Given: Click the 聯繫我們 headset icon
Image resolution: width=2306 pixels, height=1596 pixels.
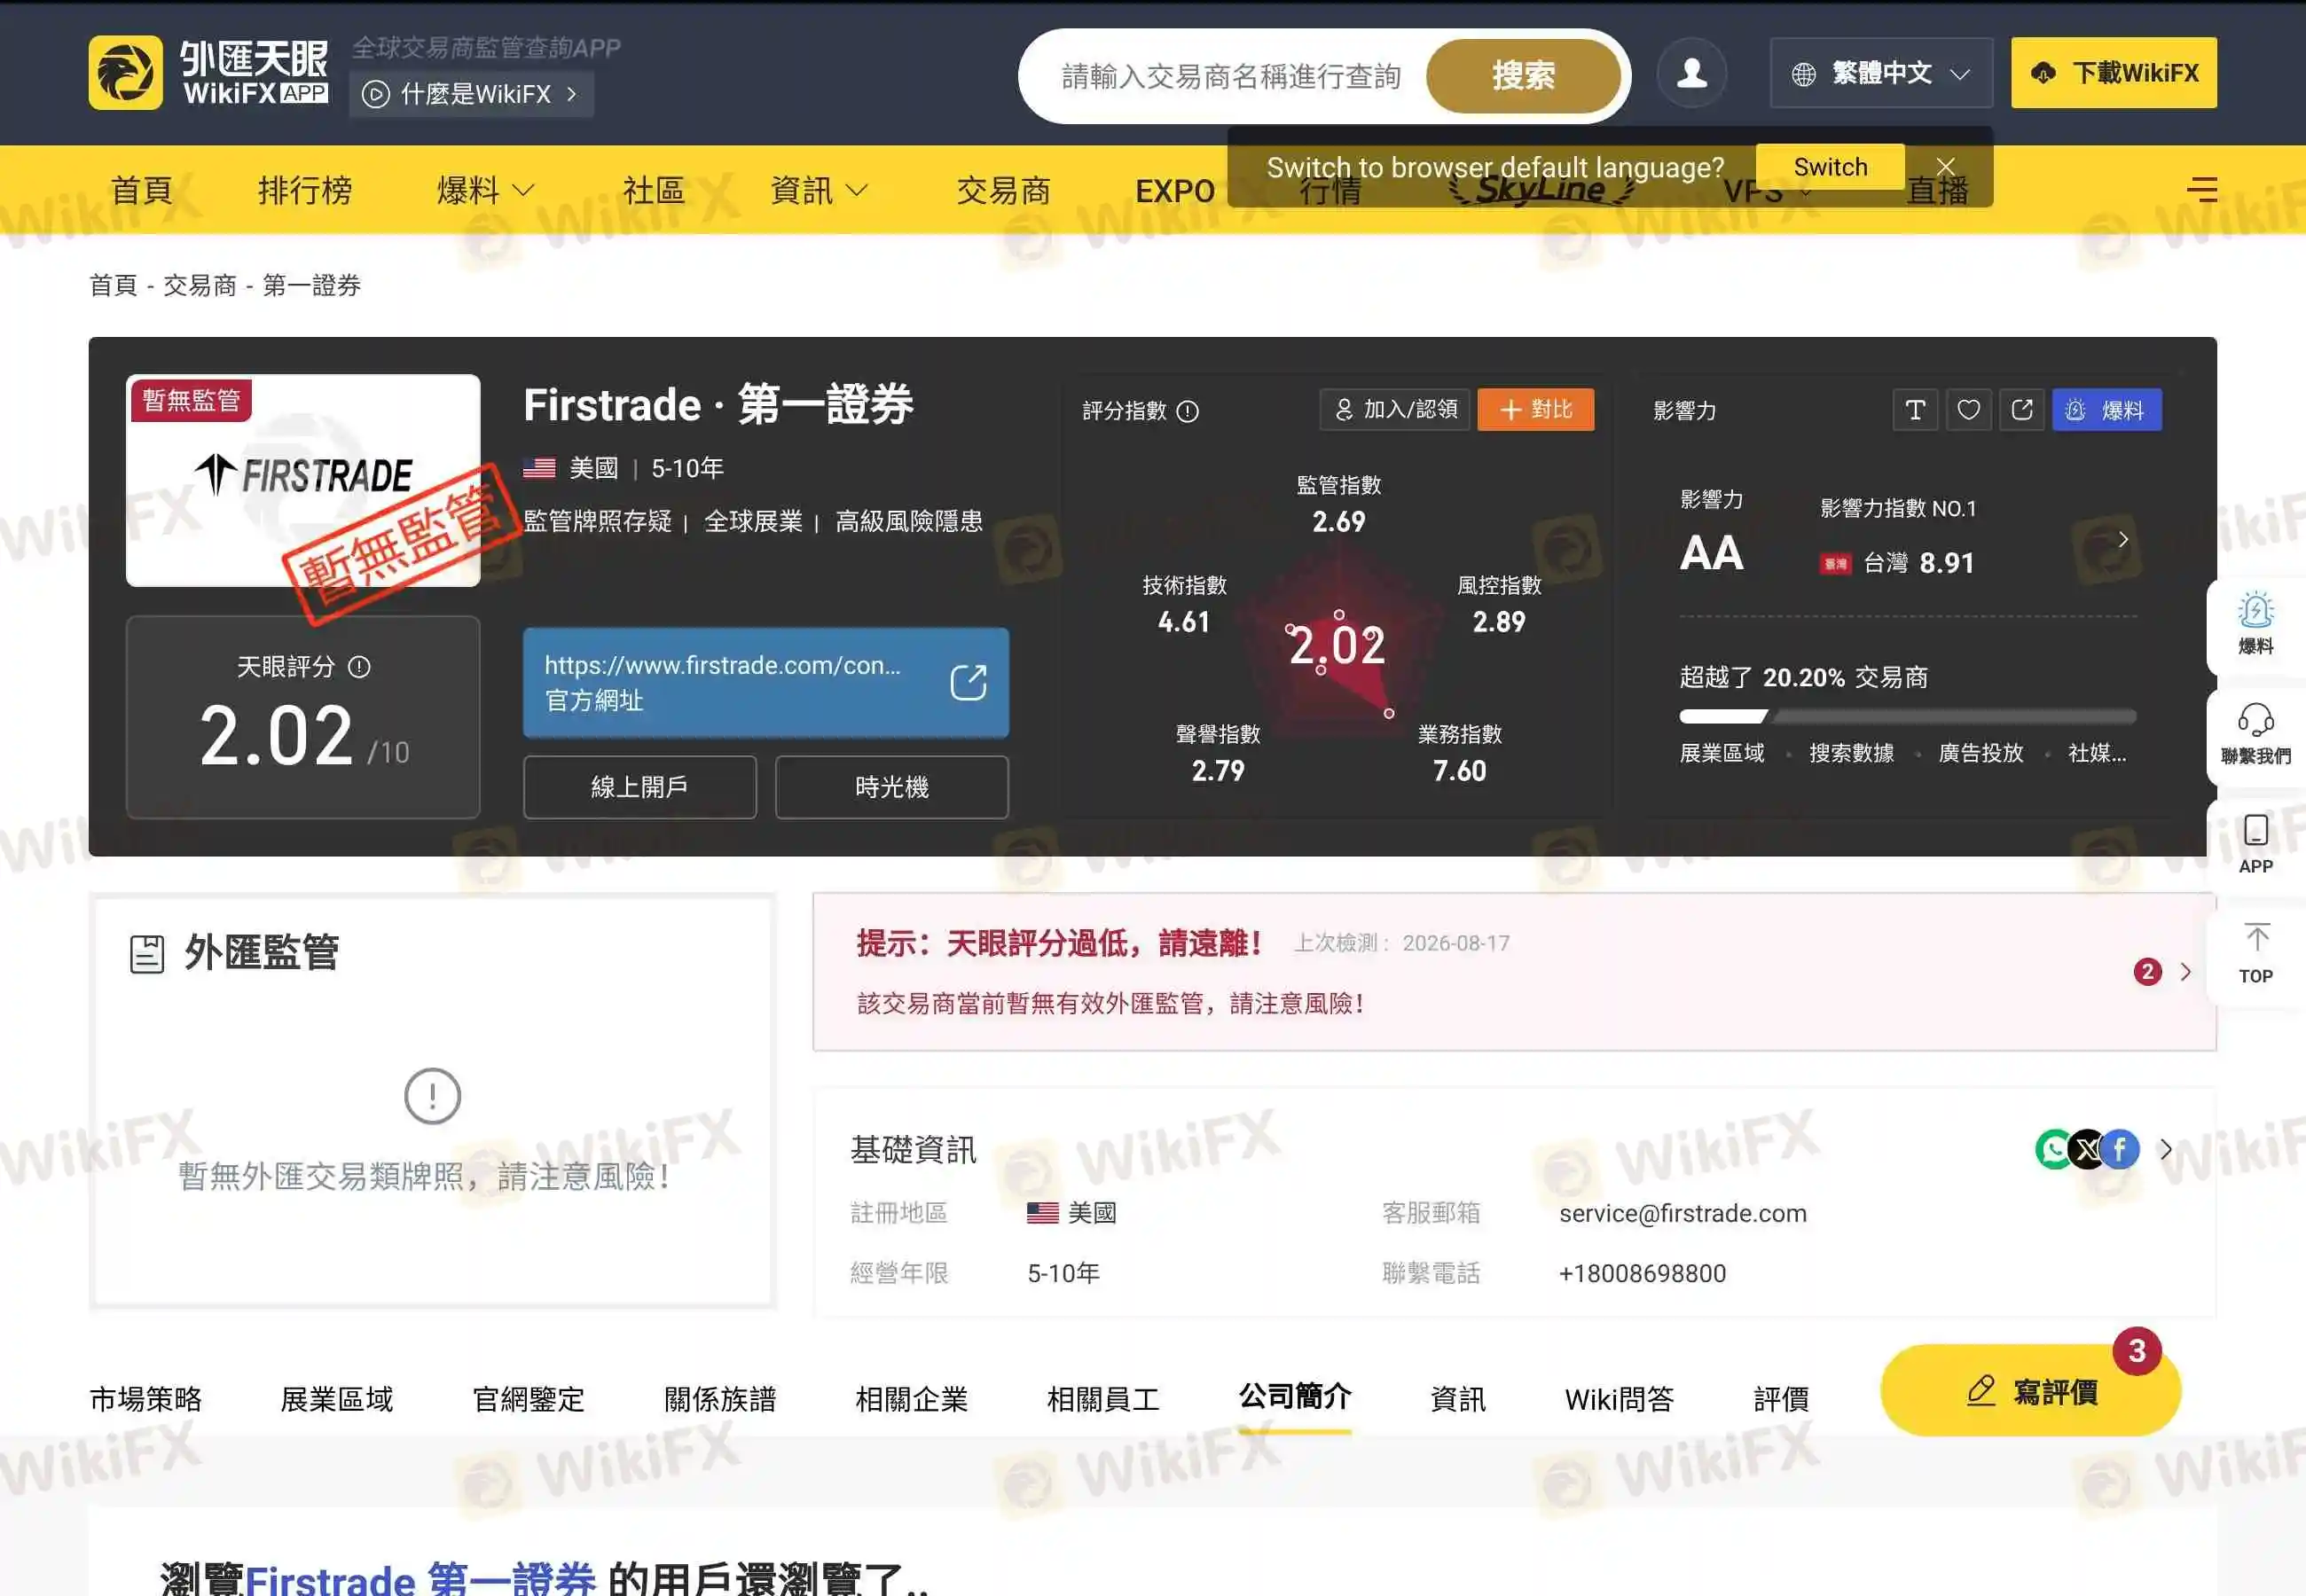Looking at the screenshot, I should point(2255,720).
